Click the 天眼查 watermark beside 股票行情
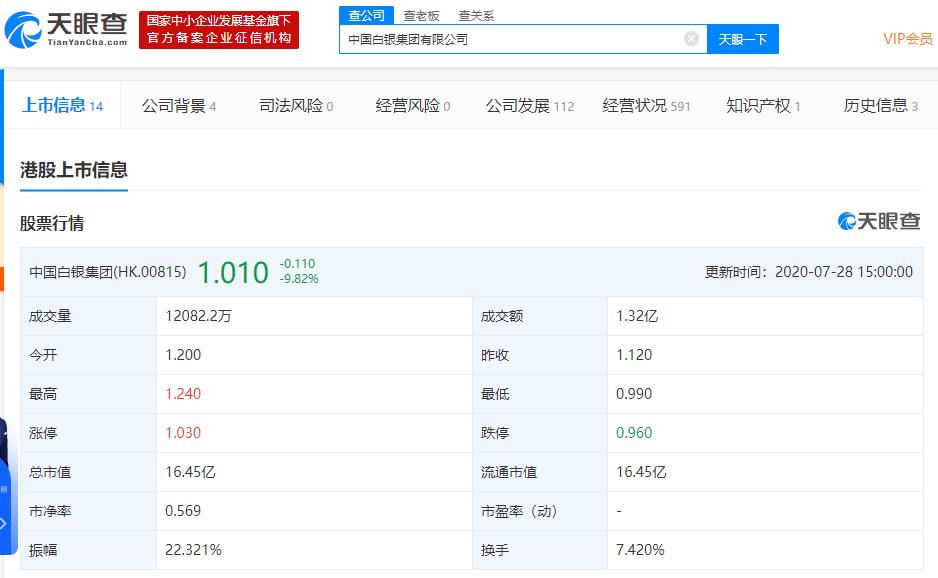Viewport: 938px width, 578px height. click(x=877, y=223)
